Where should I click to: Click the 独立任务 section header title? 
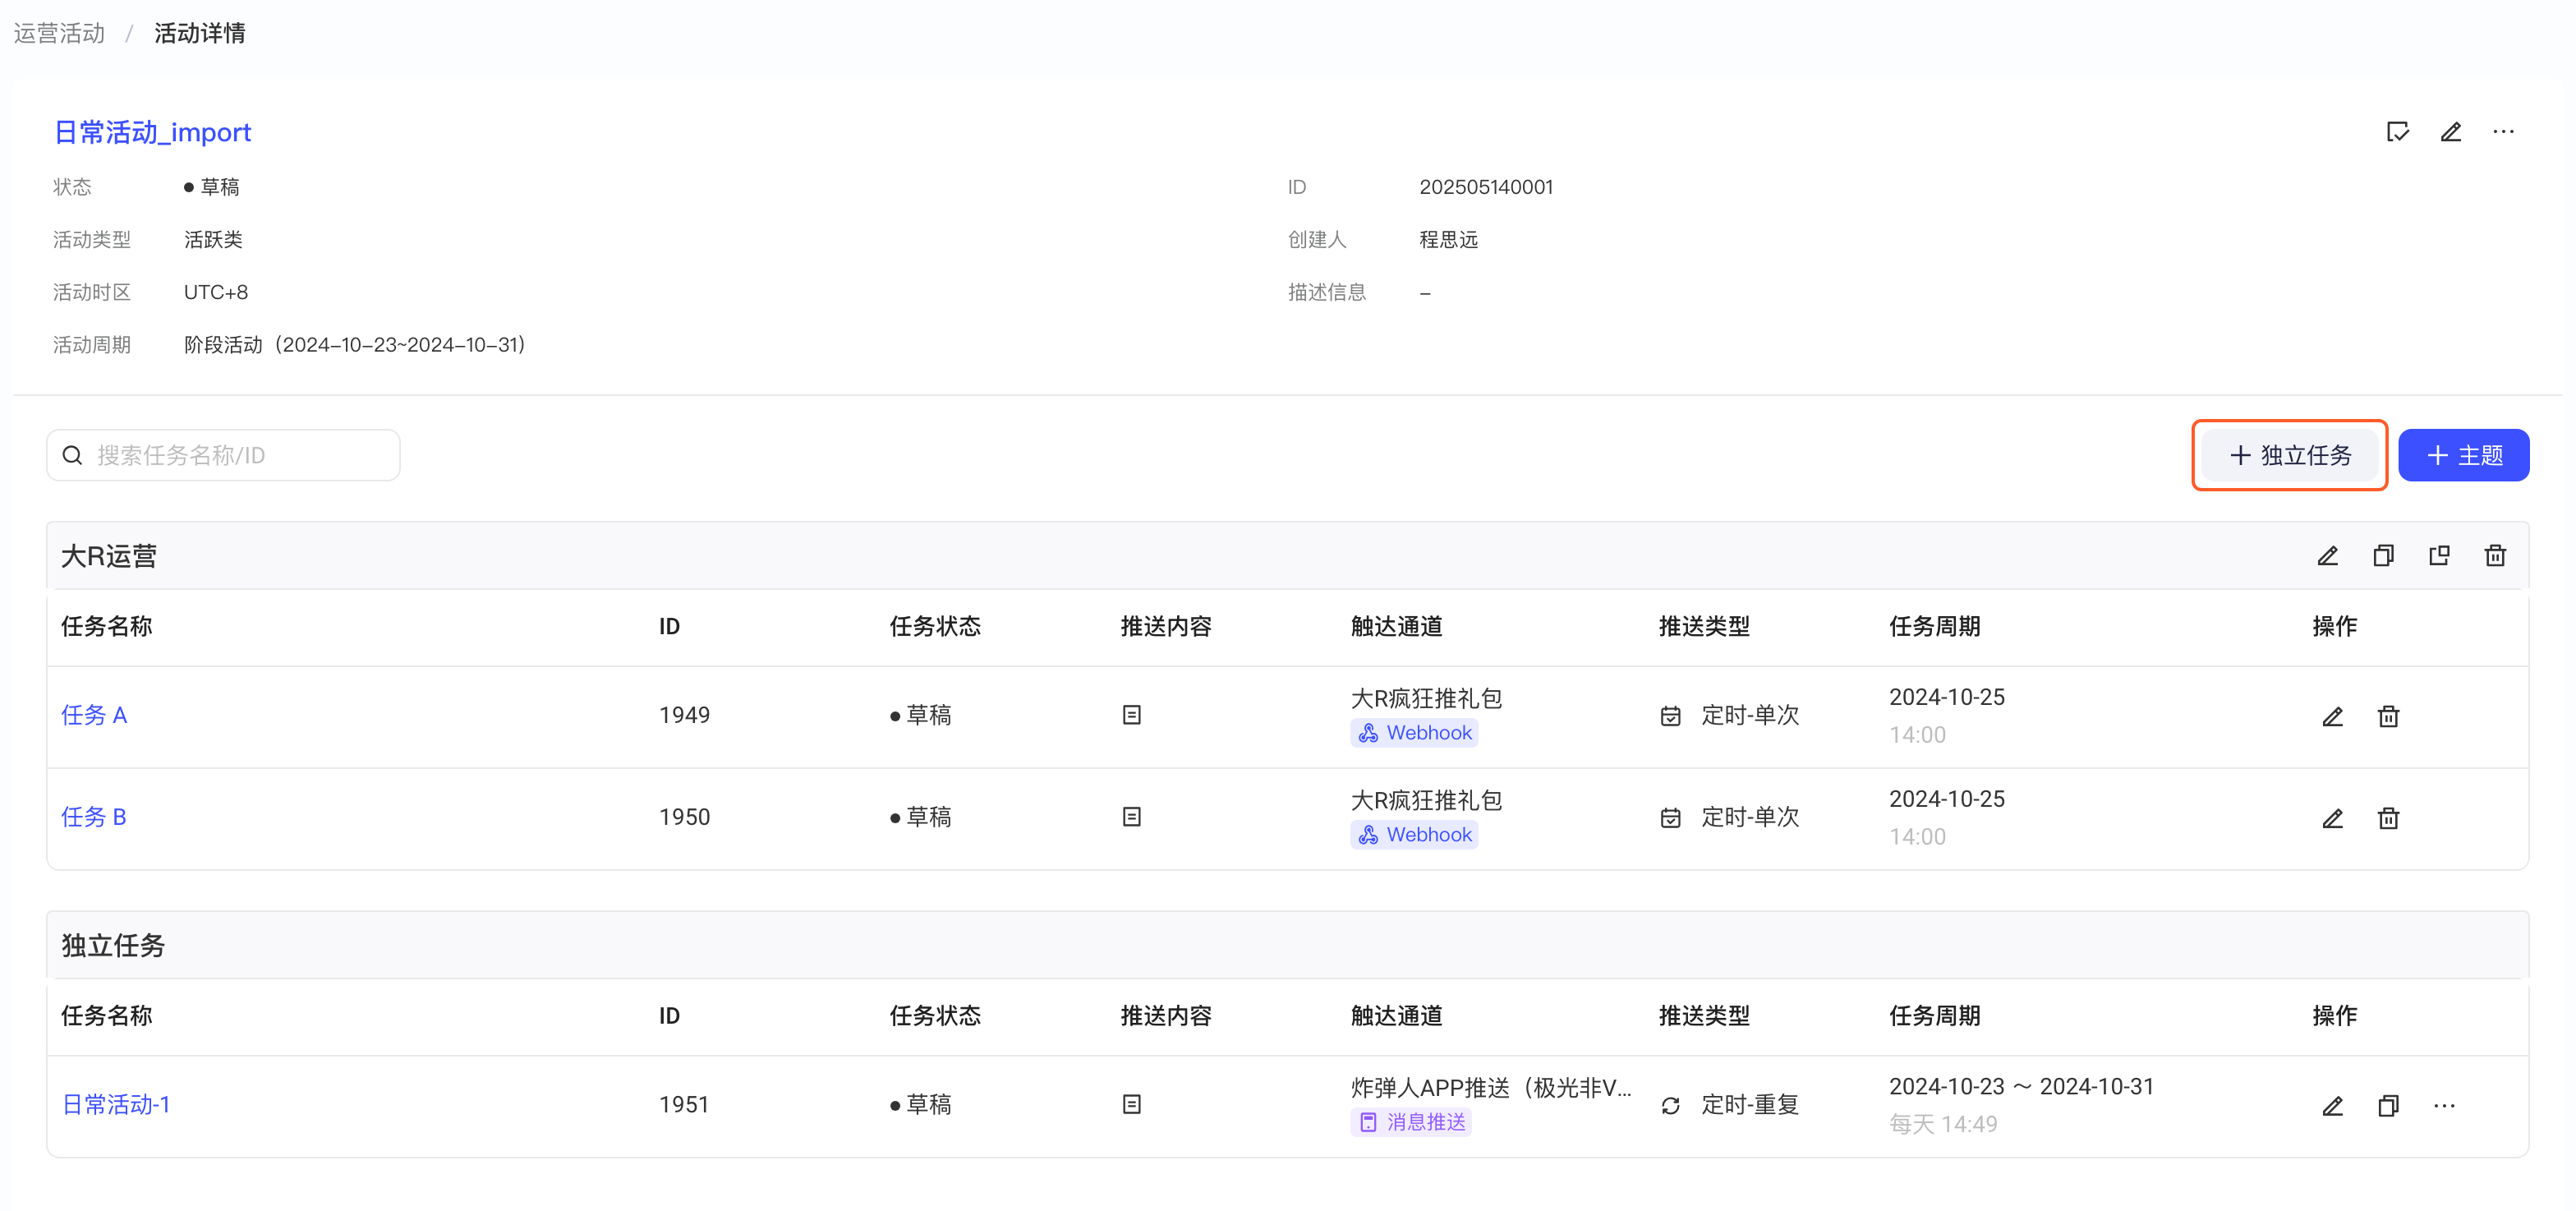click(113, 945)
